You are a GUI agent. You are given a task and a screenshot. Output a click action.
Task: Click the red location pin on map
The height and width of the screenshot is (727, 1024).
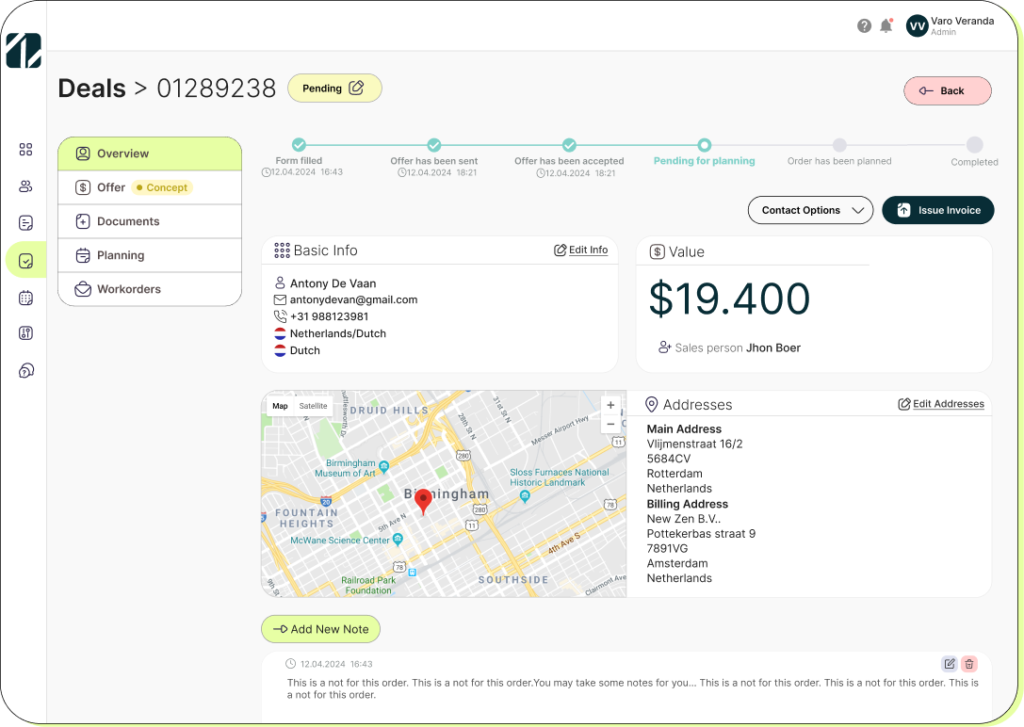click(423, 501)
